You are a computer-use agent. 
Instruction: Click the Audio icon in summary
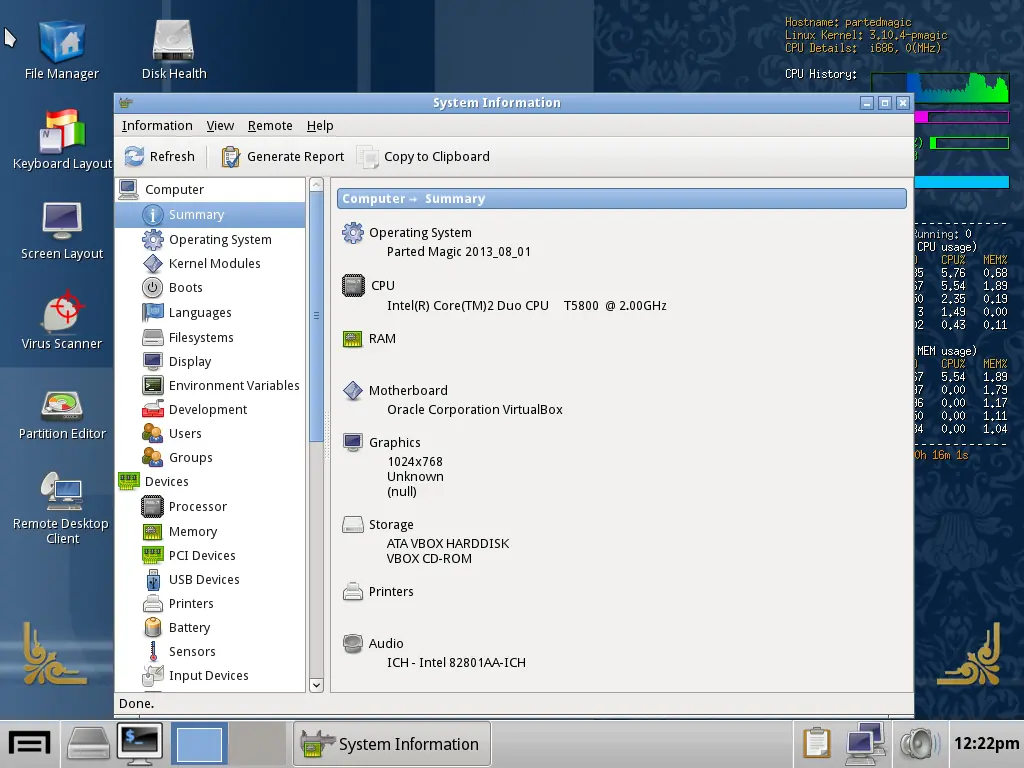pyautogui.click(x=353, y=644)
